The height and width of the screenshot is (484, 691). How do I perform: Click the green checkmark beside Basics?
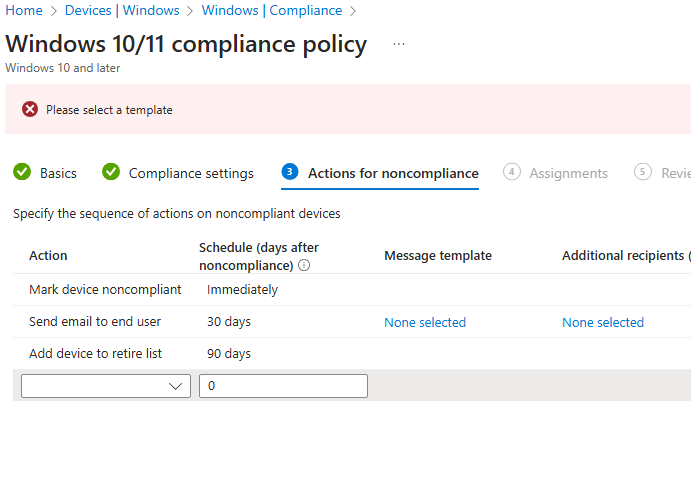coord(22,172)
